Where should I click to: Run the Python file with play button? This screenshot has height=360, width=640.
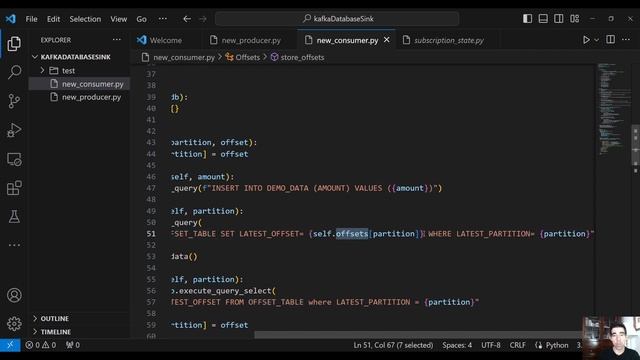586,40
